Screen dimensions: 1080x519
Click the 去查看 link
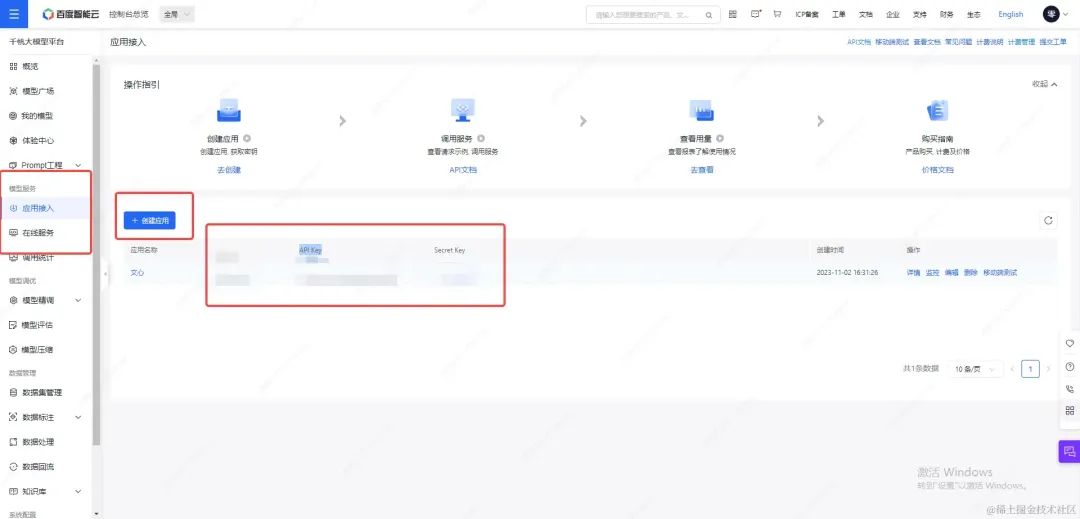[x=701, y=170]
